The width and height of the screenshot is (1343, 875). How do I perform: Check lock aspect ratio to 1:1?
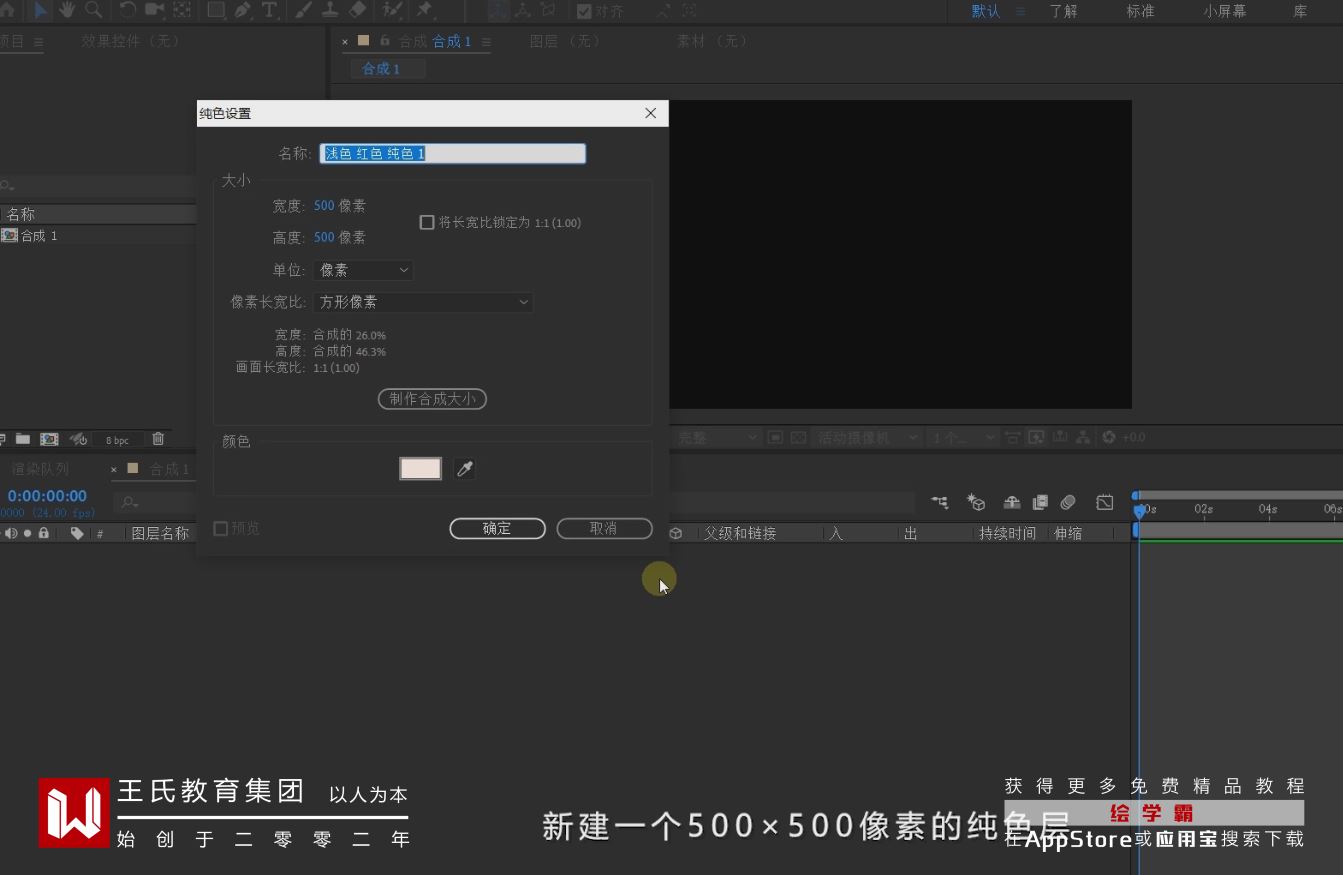427,222
